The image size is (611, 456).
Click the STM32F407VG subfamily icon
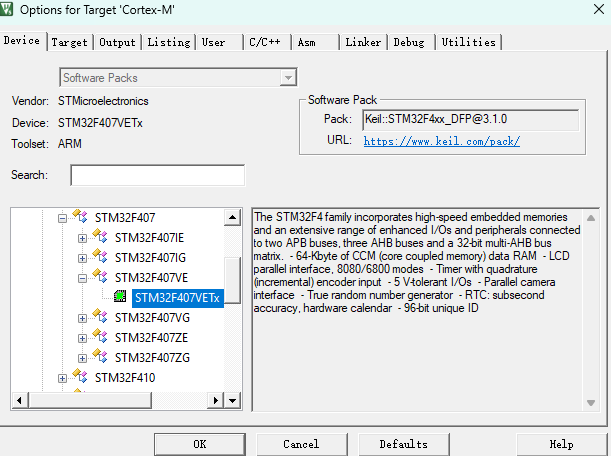pos(100,316)
